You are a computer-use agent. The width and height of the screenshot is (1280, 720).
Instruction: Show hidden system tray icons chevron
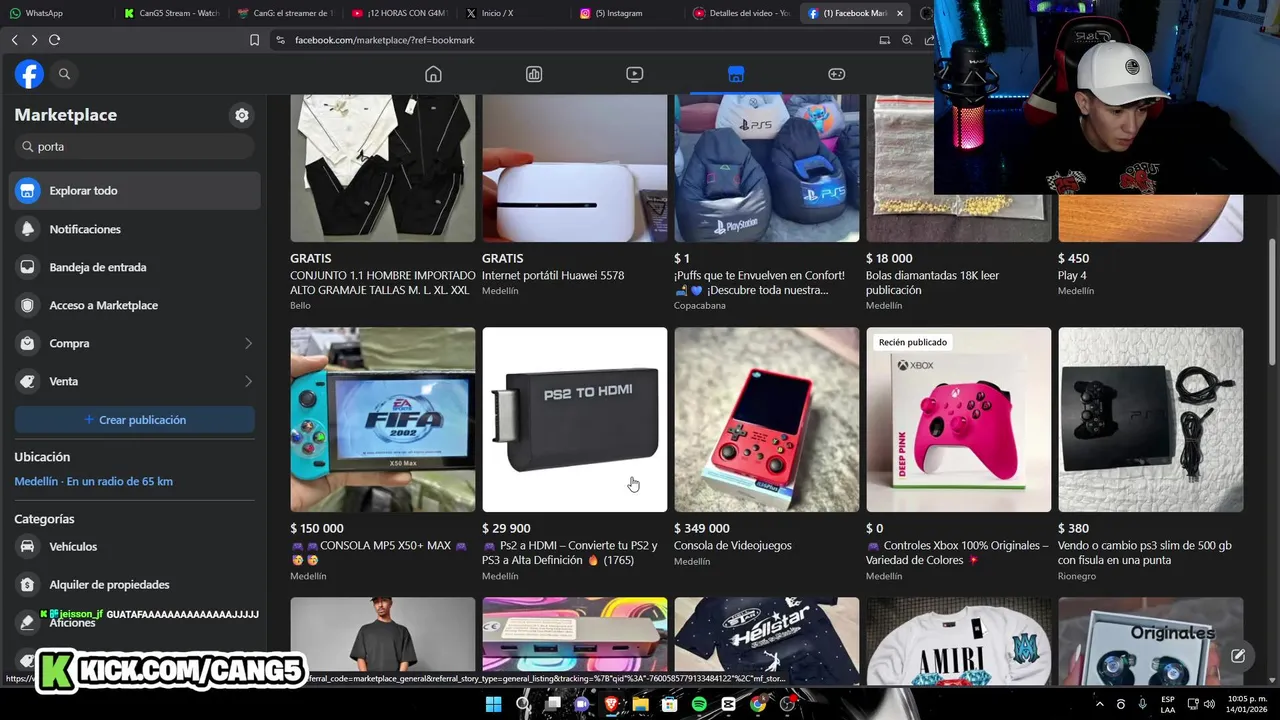(x=1099, y=704)
